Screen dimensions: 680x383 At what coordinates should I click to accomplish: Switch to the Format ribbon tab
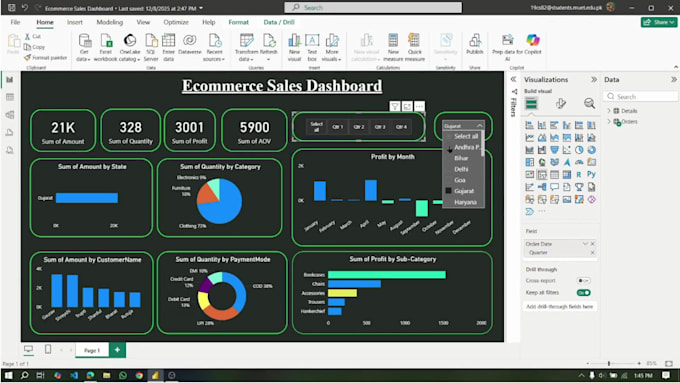pyautogui.click(x=239, y=22)
